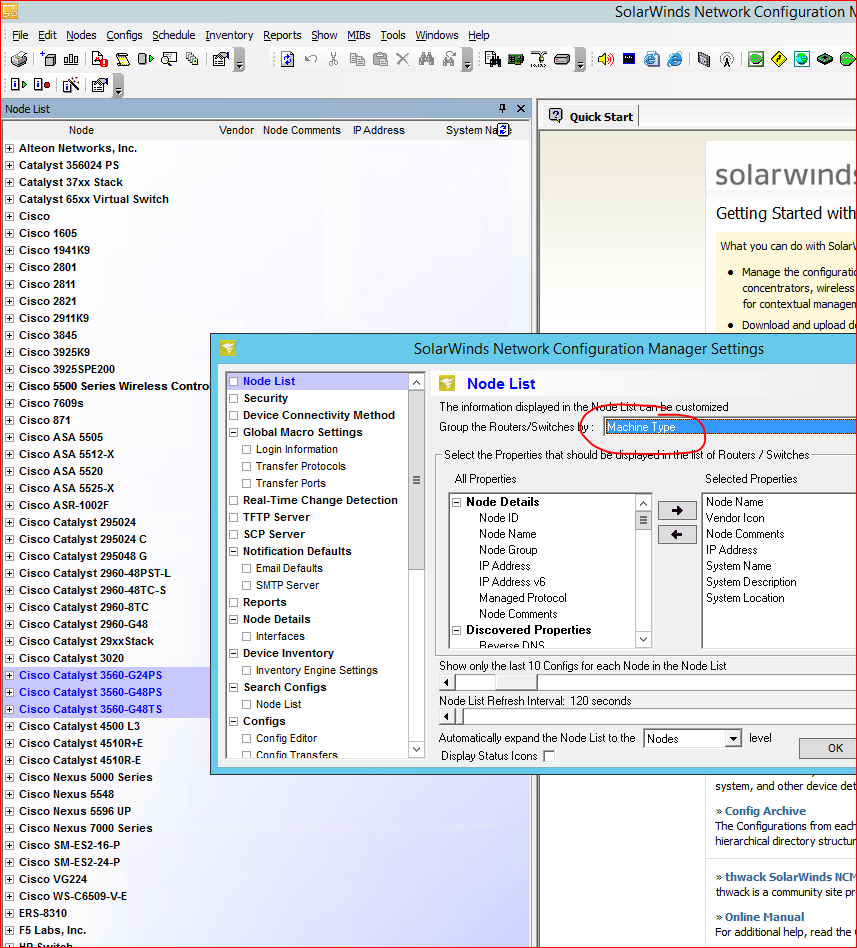Enable the Display Status Icons checkbox
This screenshot has height=948, width=857.
pyautogui.click(x=549, y=756)
